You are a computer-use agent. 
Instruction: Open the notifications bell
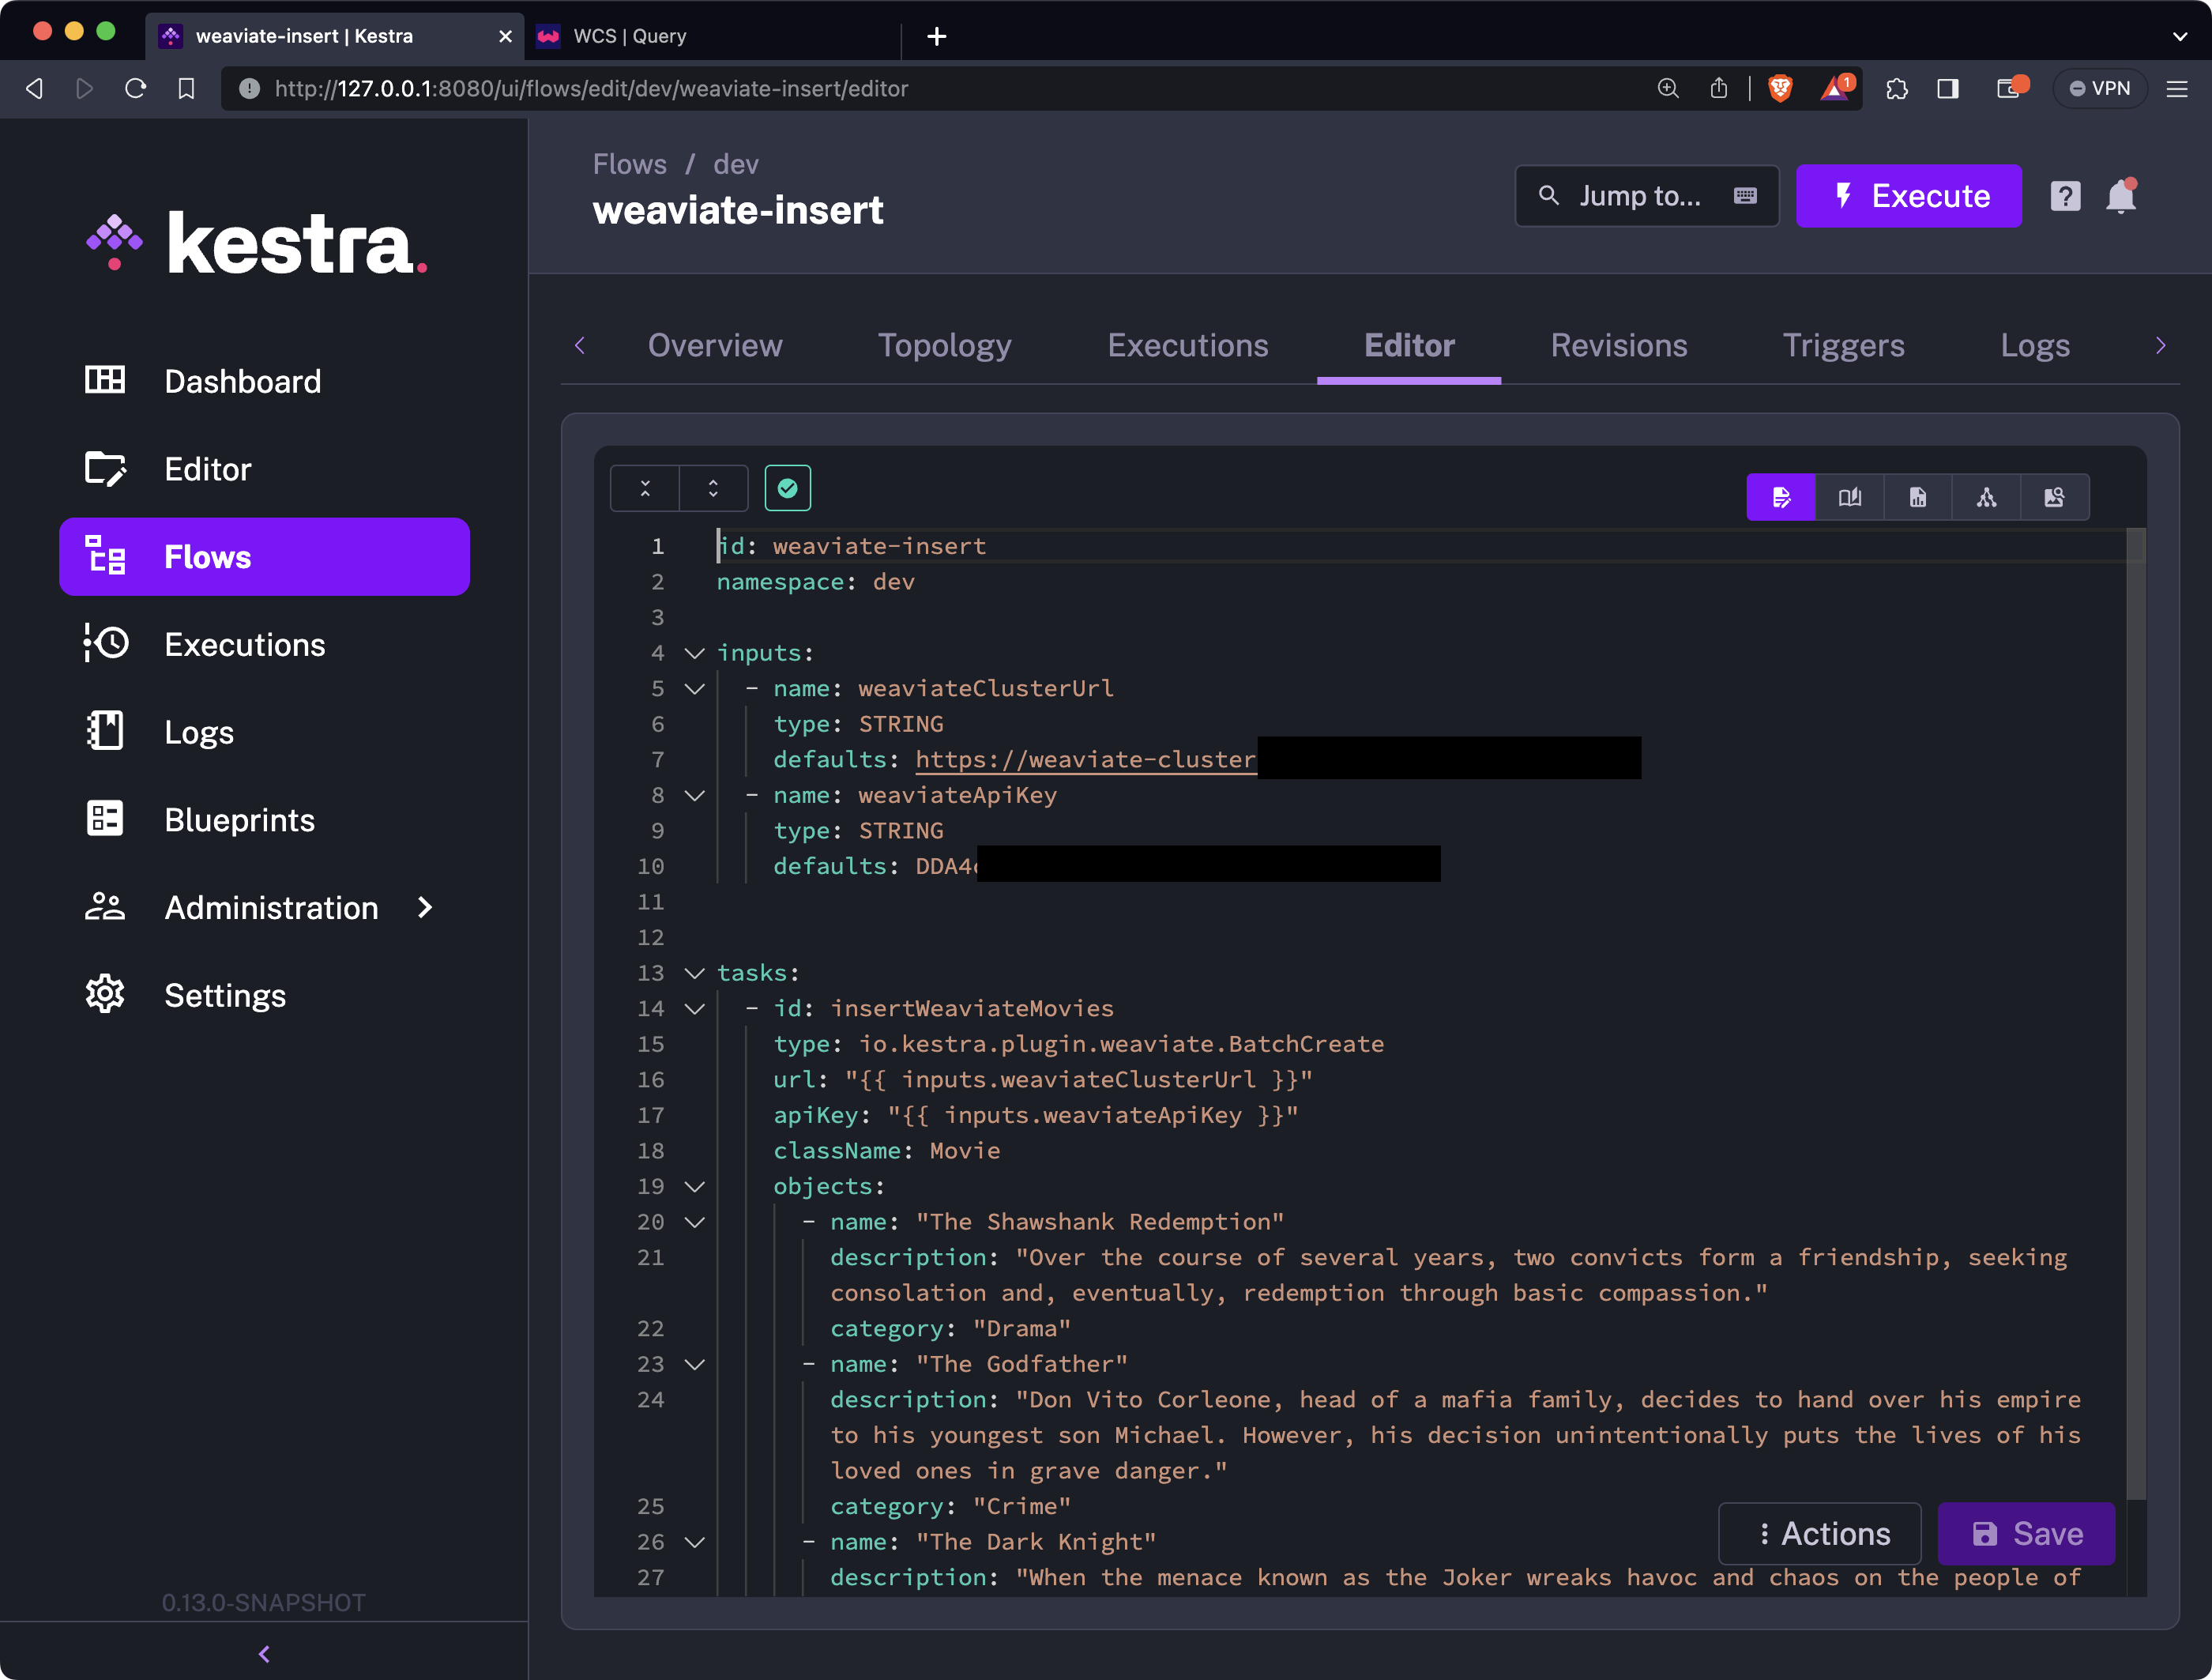[2121, 196]
